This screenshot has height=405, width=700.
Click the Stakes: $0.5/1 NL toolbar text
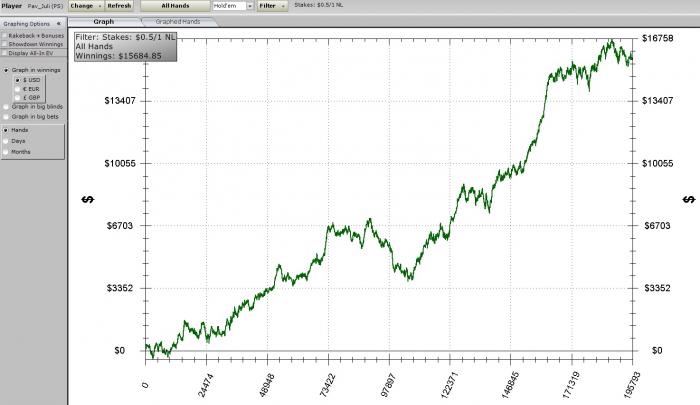point(319,5)
